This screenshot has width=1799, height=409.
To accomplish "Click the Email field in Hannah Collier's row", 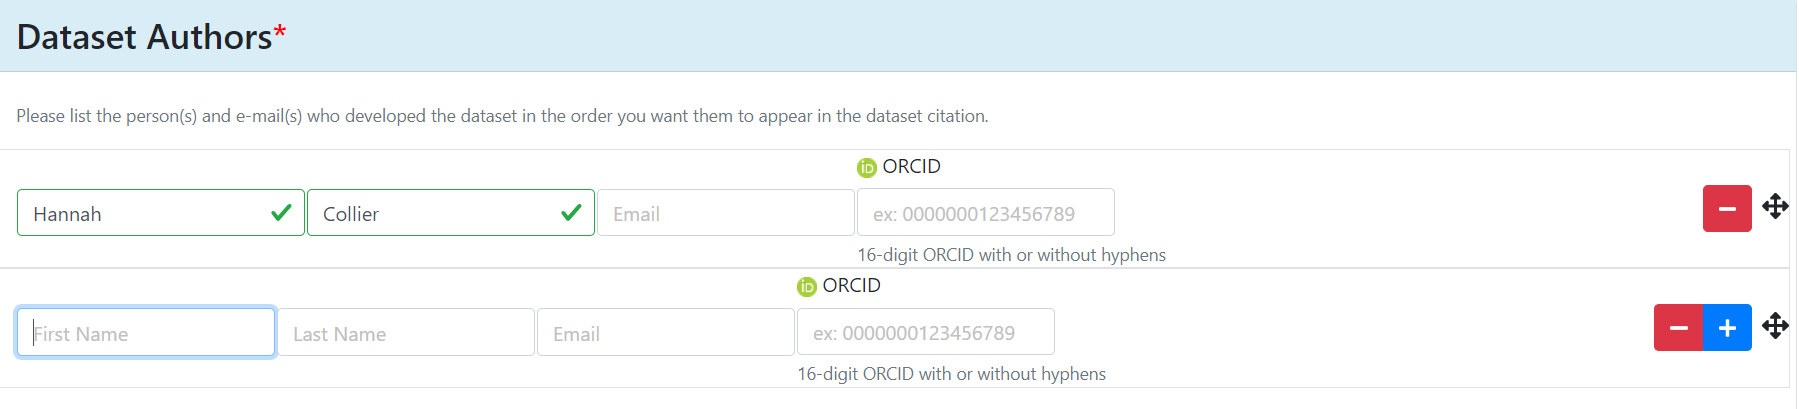I will coord(725,214).
